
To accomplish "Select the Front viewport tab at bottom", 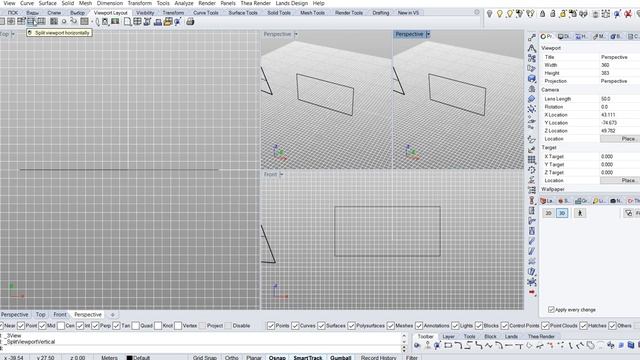I will pyautogui.click(x=60, y=315).
